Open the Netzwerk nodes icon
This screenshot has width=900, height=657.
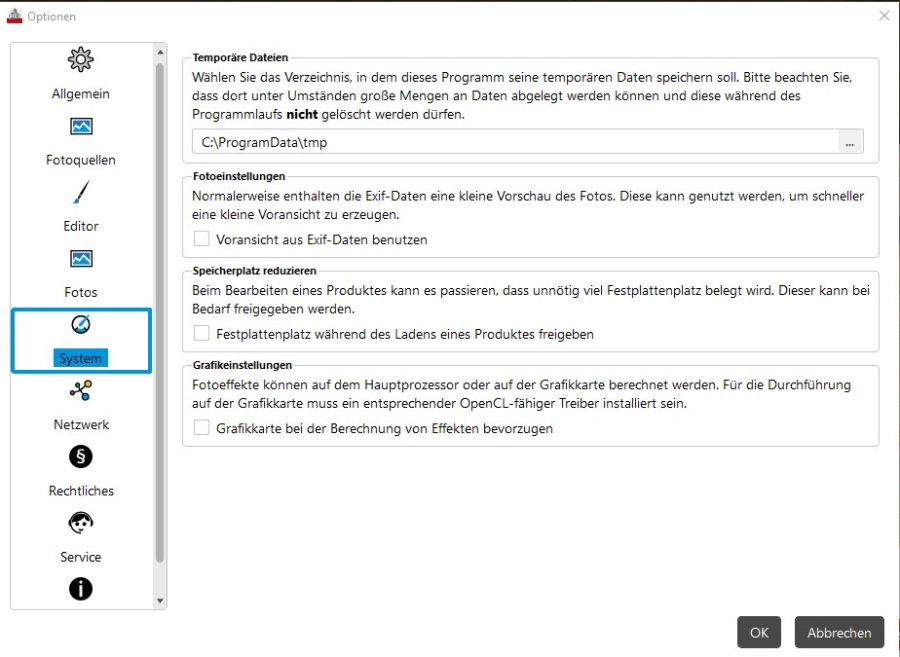81,390
